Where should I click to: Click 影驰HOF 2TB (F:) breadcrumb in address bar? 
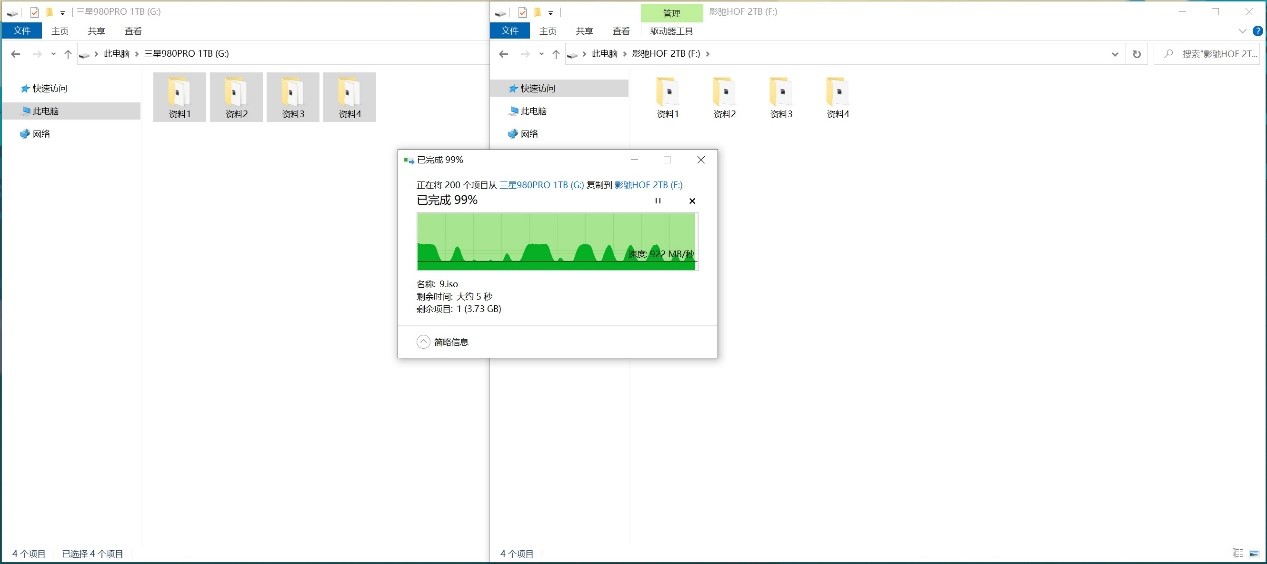(664, 54)
